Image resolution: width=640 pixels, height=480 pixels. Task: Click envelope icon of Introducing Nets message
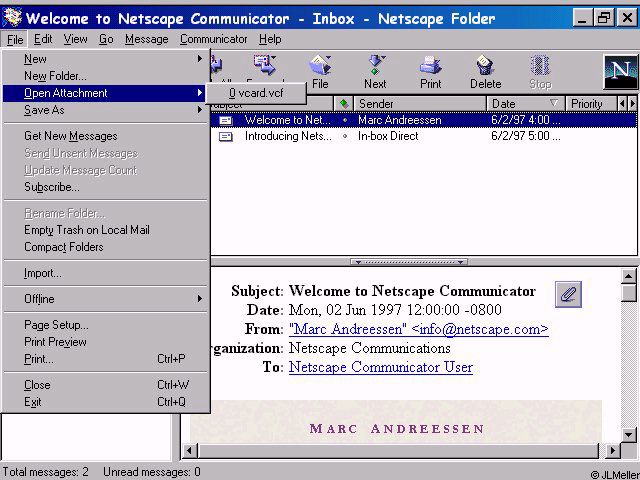226,136
